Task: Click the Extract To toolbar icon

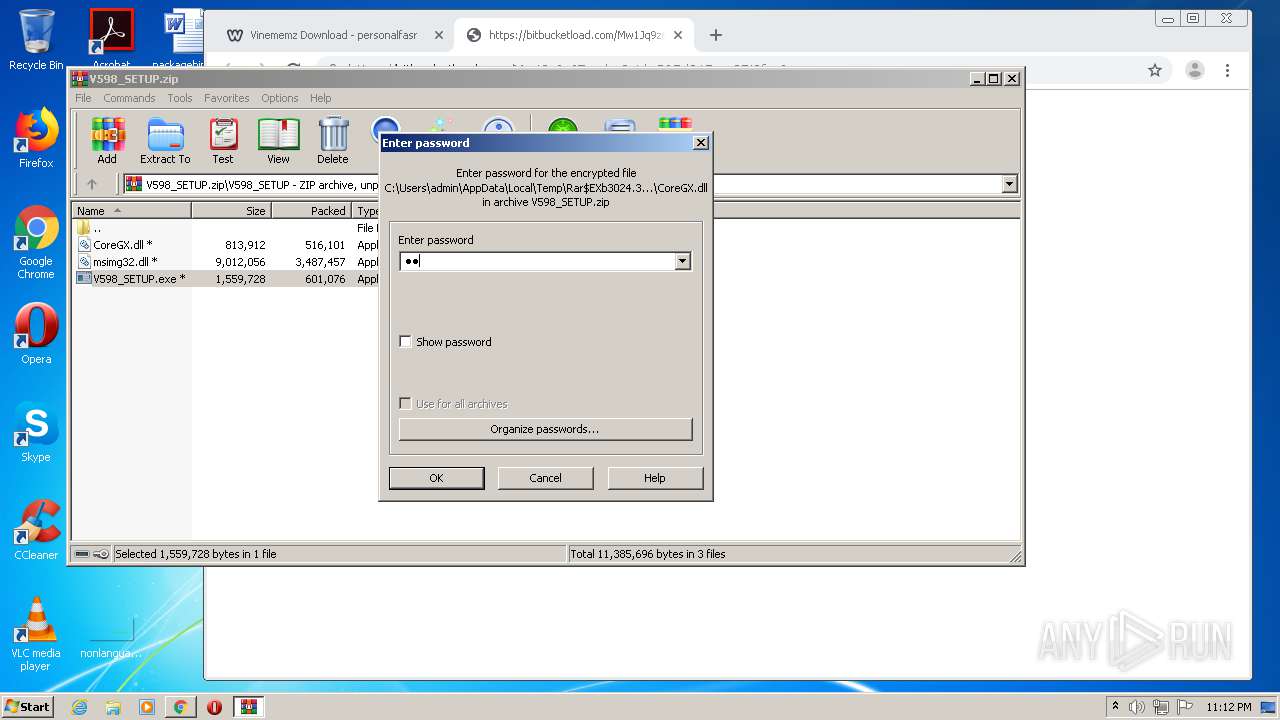Action: [165, 140]
